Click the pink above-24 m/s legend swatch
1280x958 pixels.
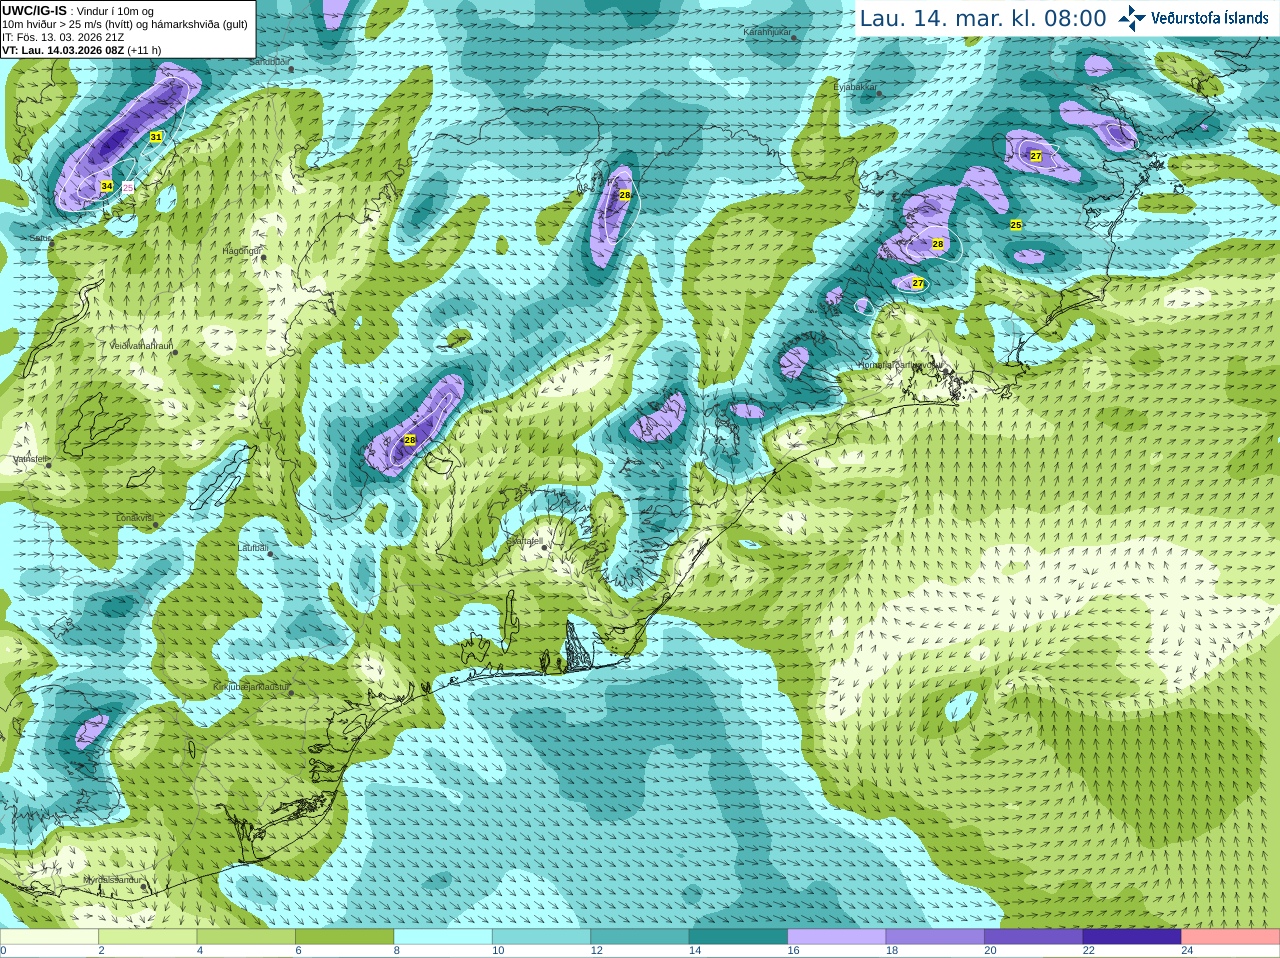[1230, 937]
